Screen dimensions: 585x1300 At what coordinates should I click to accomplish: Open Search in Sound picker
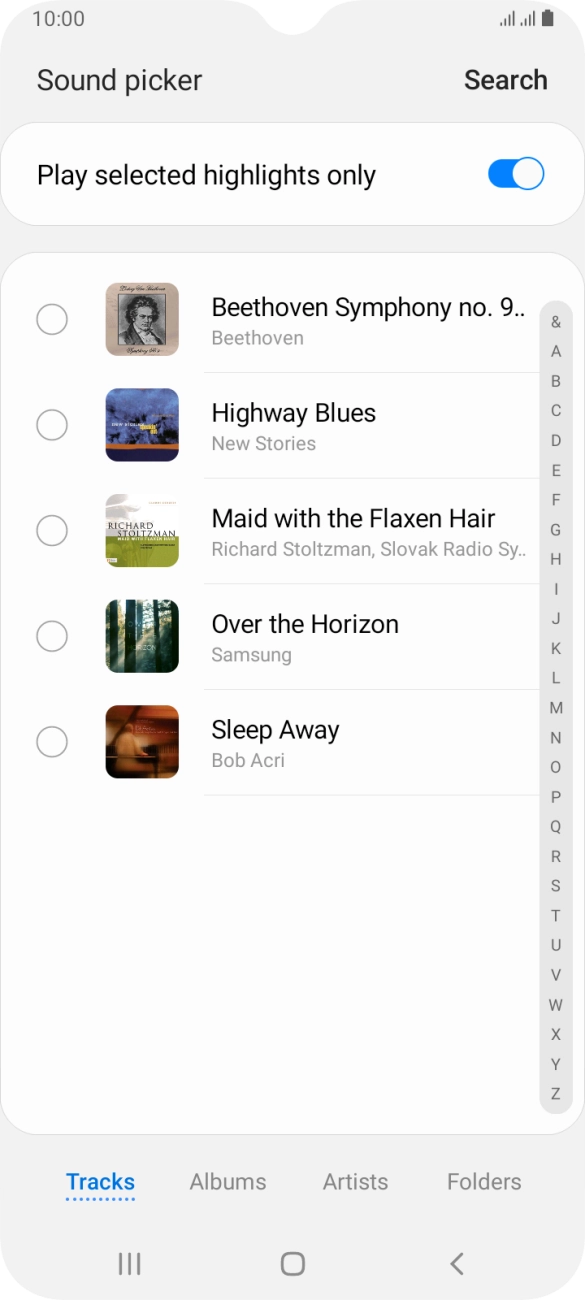point(505,80)
